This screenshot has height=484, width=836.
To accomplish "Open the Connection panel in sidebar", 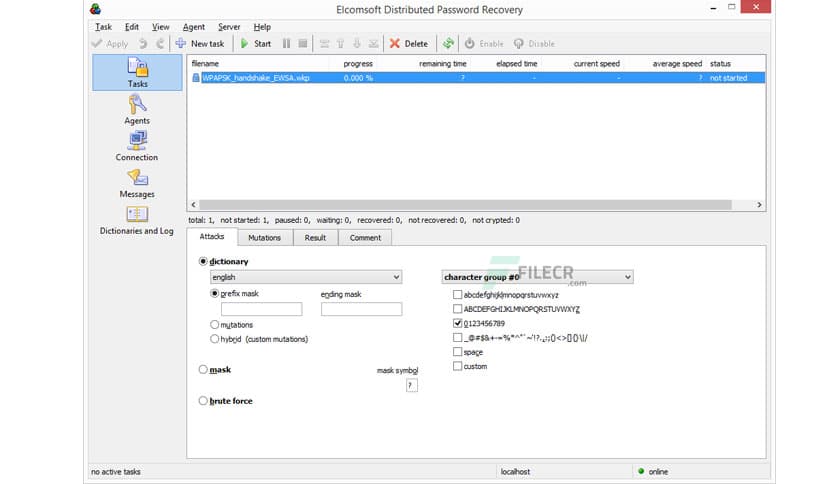I will [137, 146].
